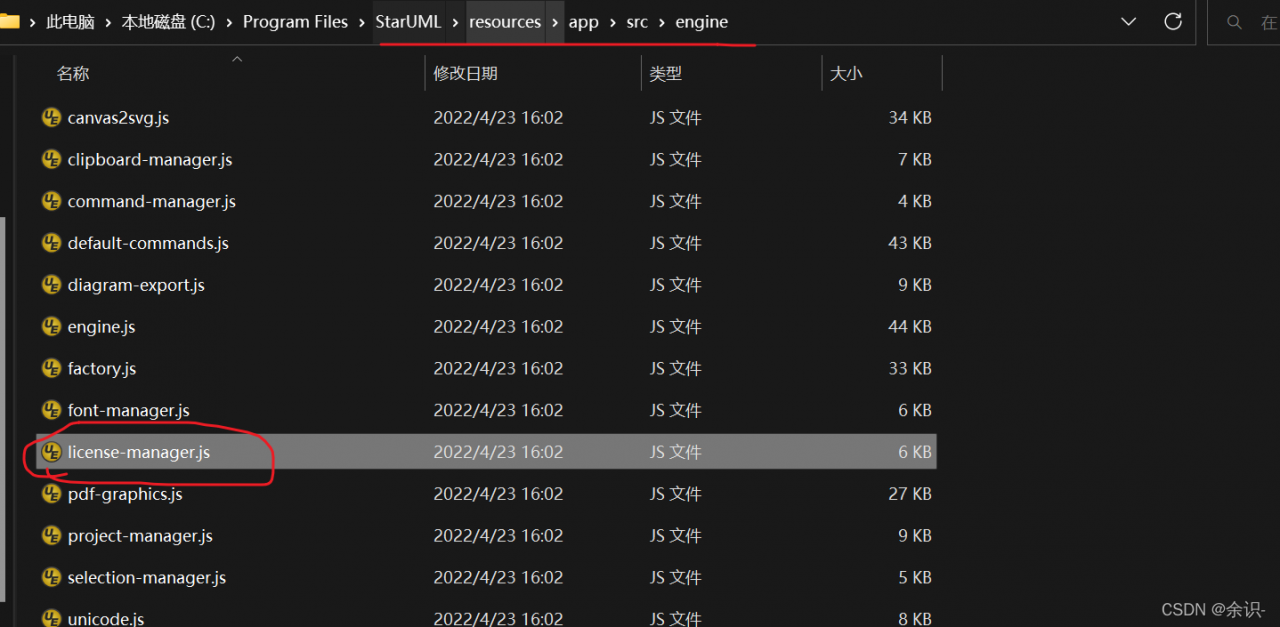Click the project-manager.js file icon
This screenshot has height=627, width=1280.
point(52,536)
